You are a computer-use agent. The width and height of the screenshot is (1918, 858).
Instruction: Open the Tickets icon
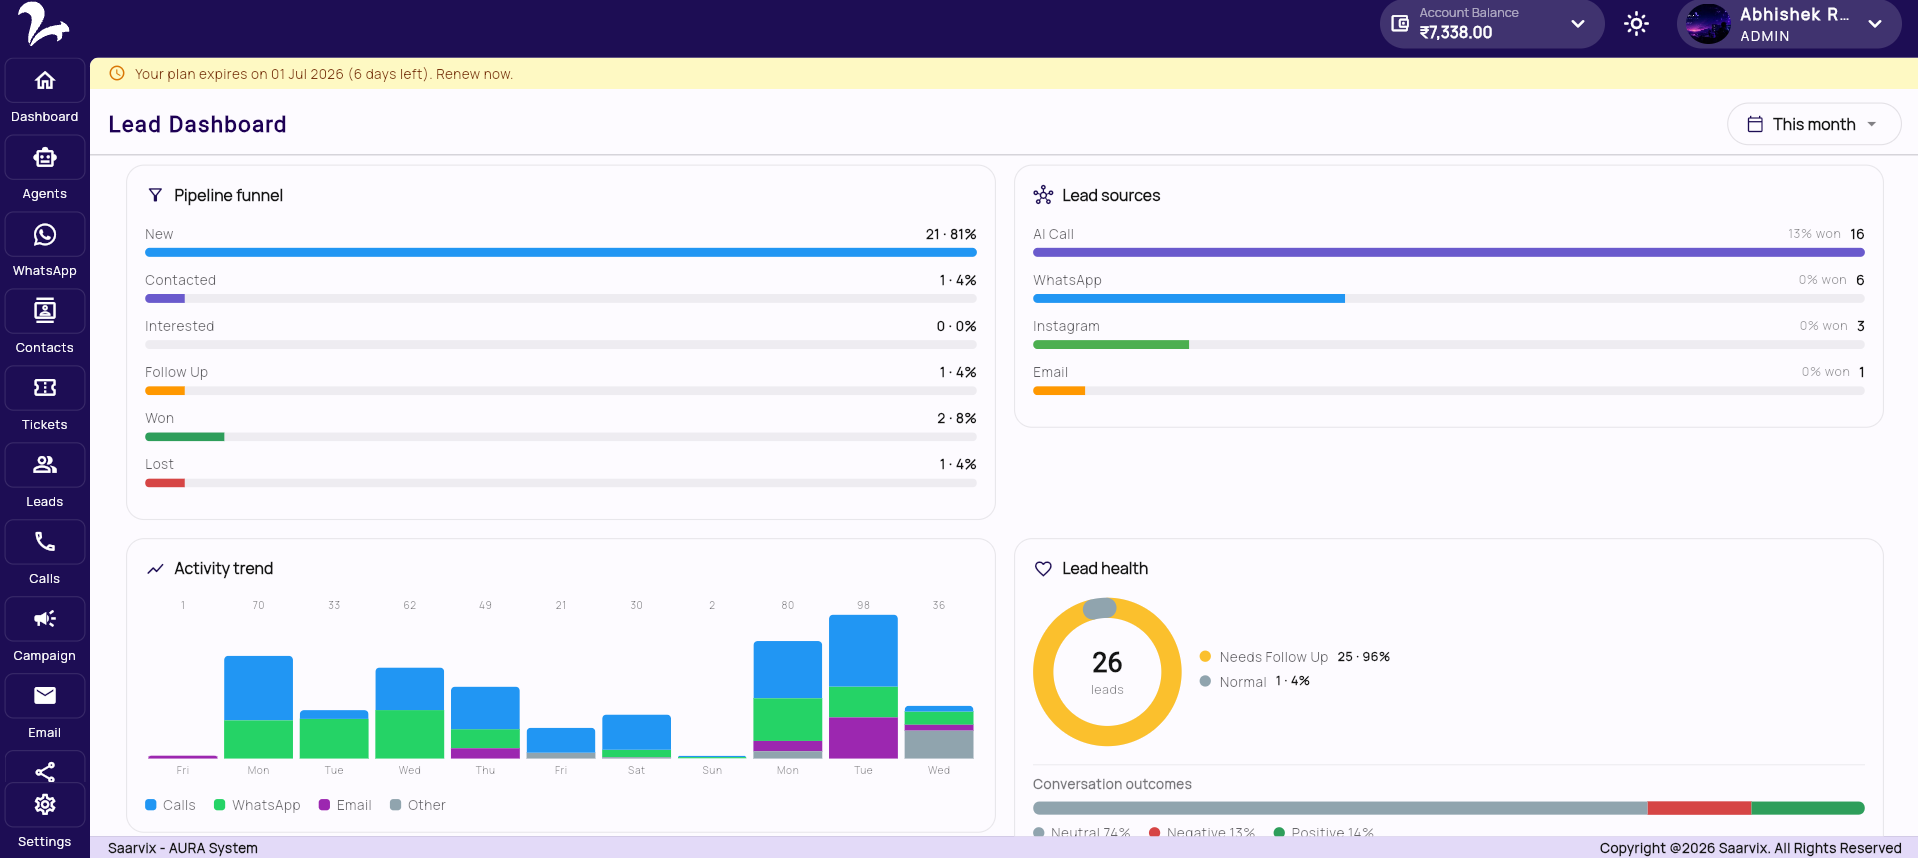(x=45, y=388)
